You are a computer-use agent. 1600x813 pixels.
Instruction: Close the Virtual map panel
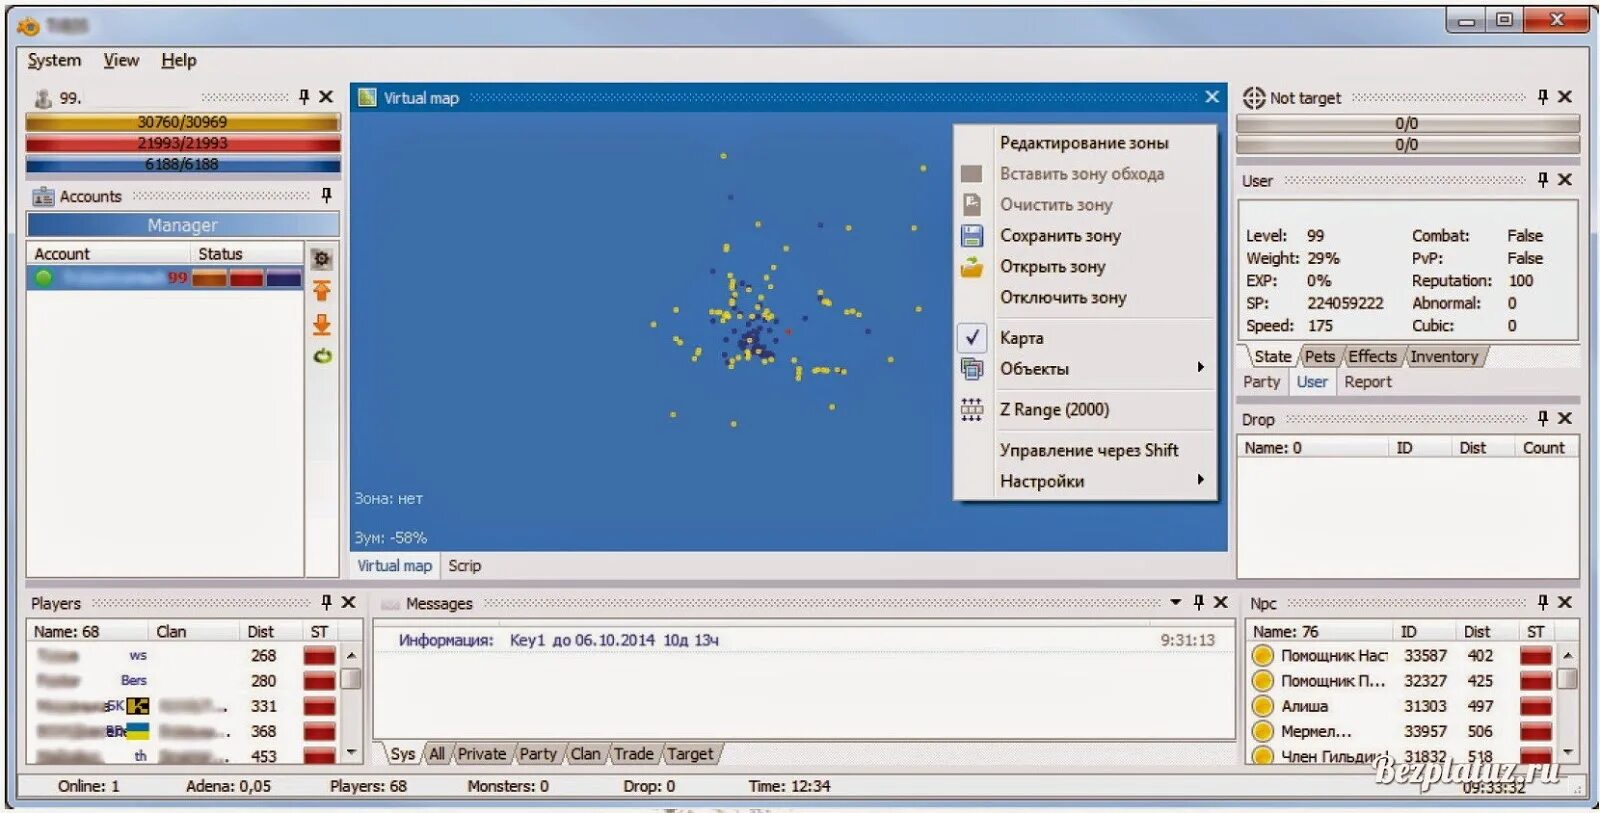(x=1212, y=96)
